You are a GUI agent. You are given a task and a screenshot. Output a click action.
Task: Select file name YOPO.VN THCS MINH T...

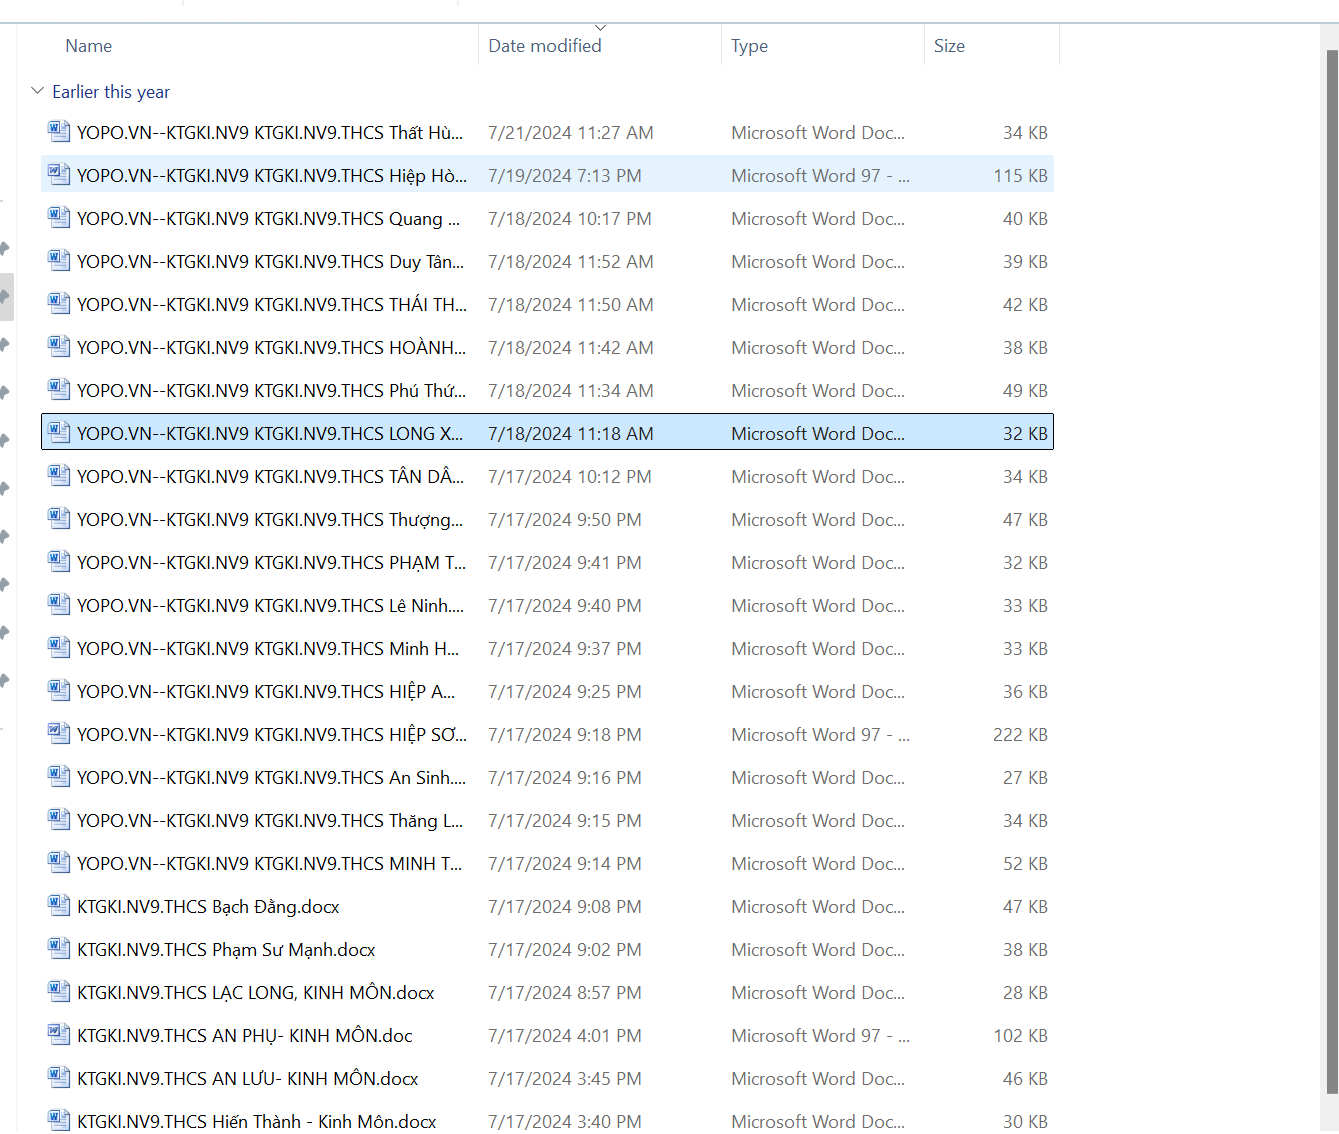click(x=270, y=864)
